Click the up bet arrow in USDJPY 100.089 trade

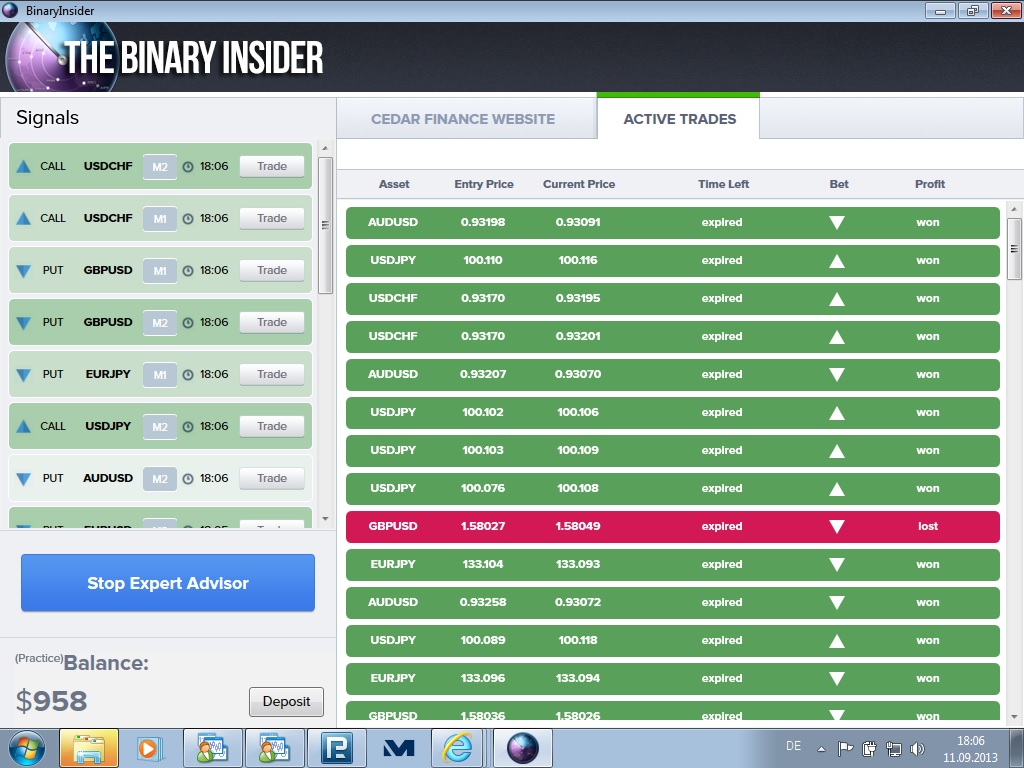click(x=837, y=641)
